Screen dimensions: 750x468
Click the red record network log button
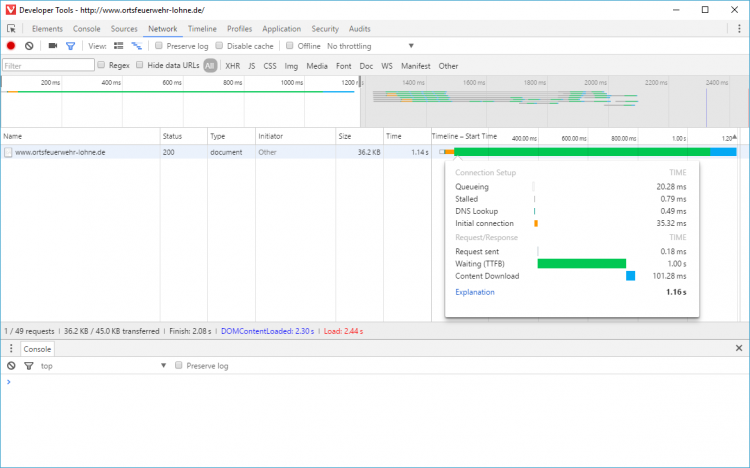point(11,46)
